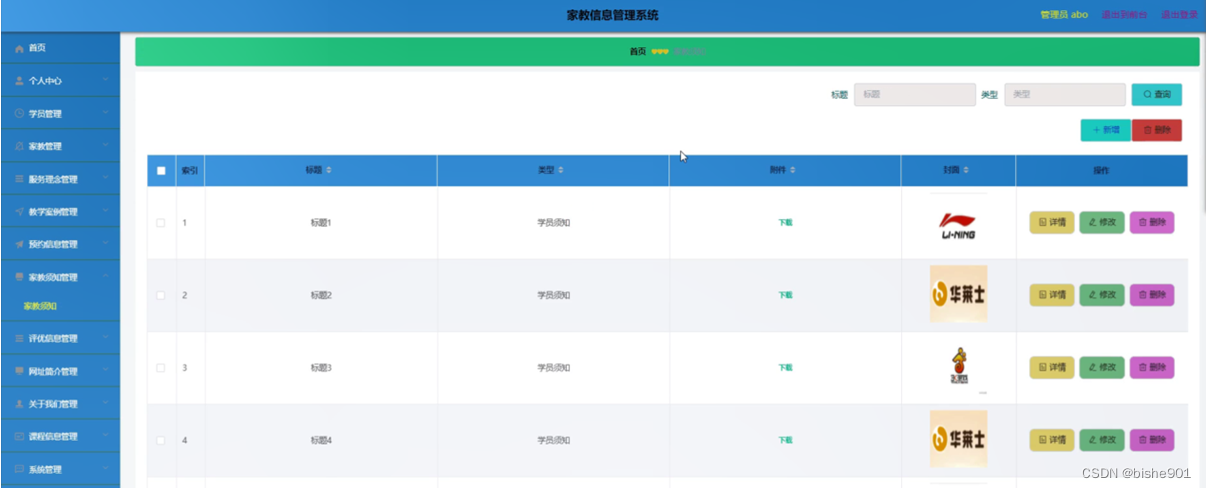Image resolution: width=1206 pixels, height=488 pixels.
Task: Expand the 网站简介管理 chevron
Action: (105, 369)
